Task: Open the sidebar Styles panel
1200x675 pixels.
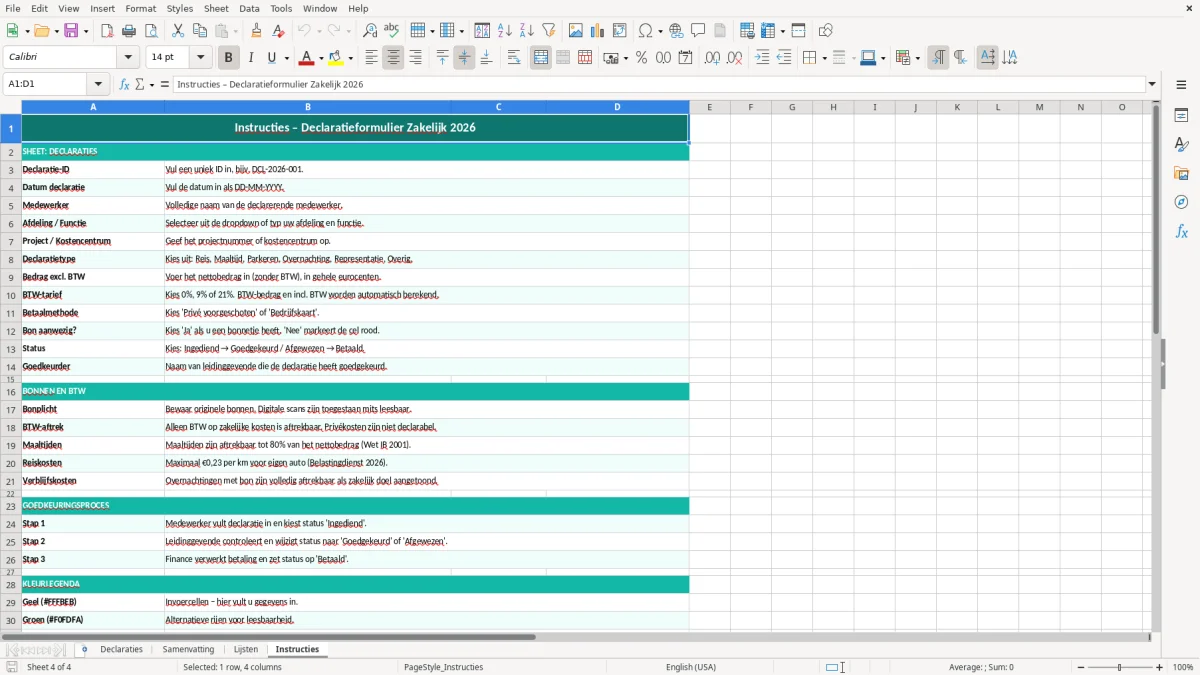Action: (1181, 144)
